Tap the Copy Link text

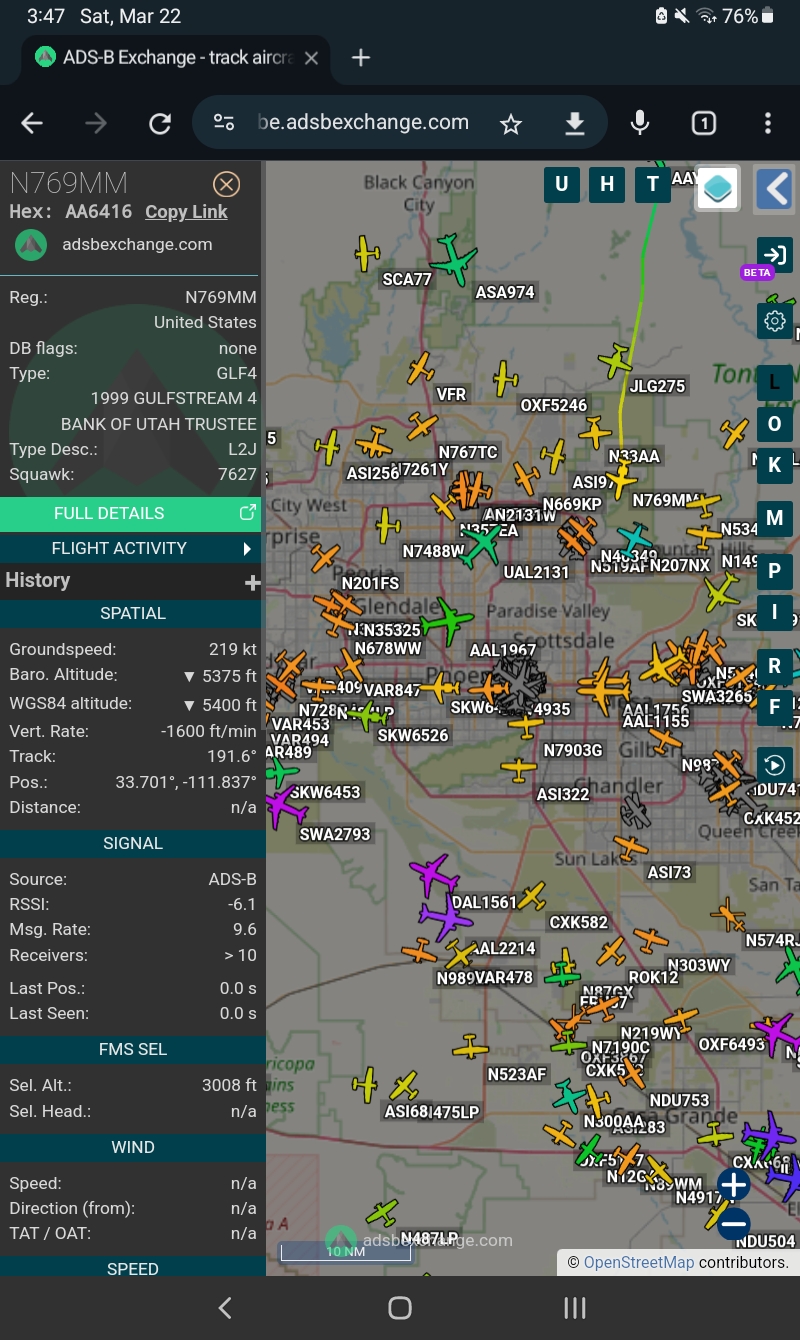point(186,212)
